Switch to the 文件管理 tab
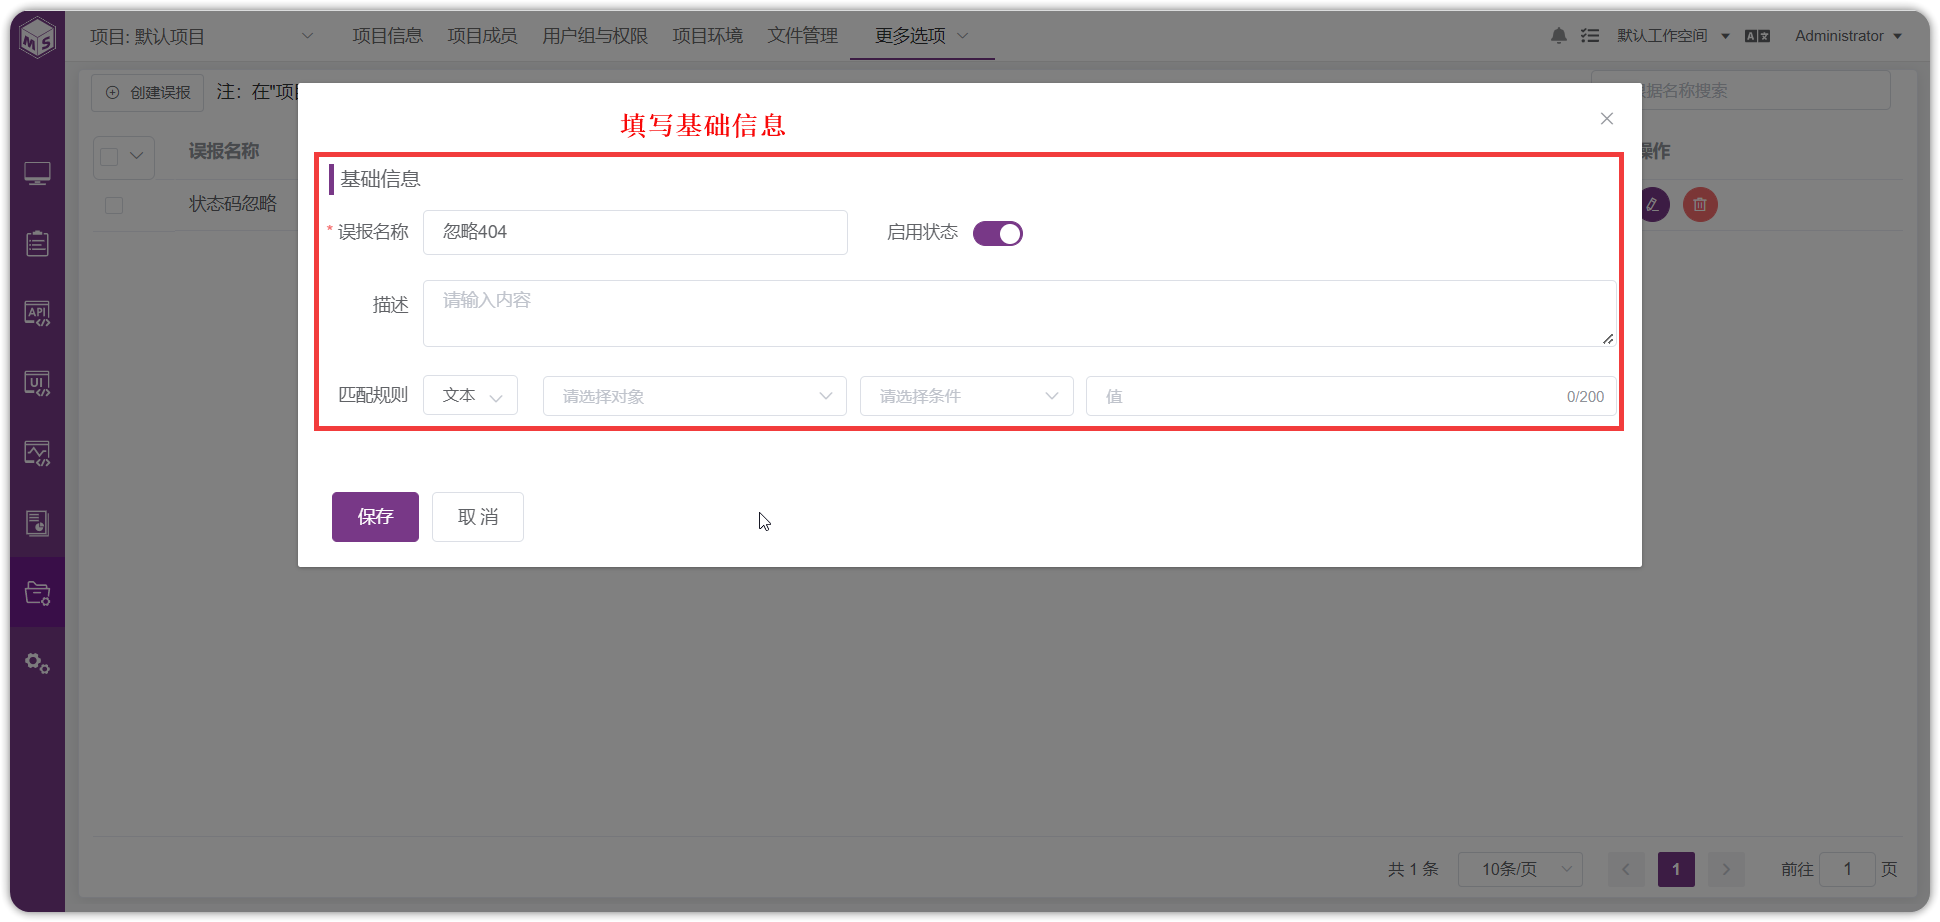Image resolution: width=1940 pixels, height=922 pixels. pos(802,36)
